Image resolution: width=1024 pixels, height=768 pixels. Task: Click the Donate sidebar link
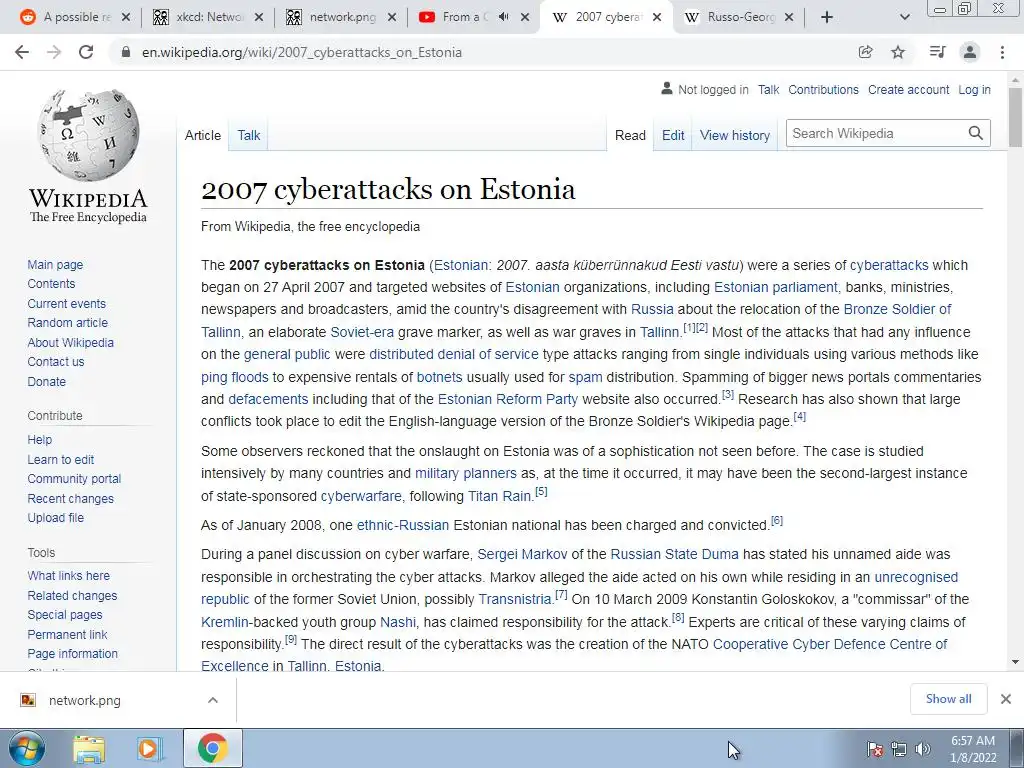click(46, 381)
